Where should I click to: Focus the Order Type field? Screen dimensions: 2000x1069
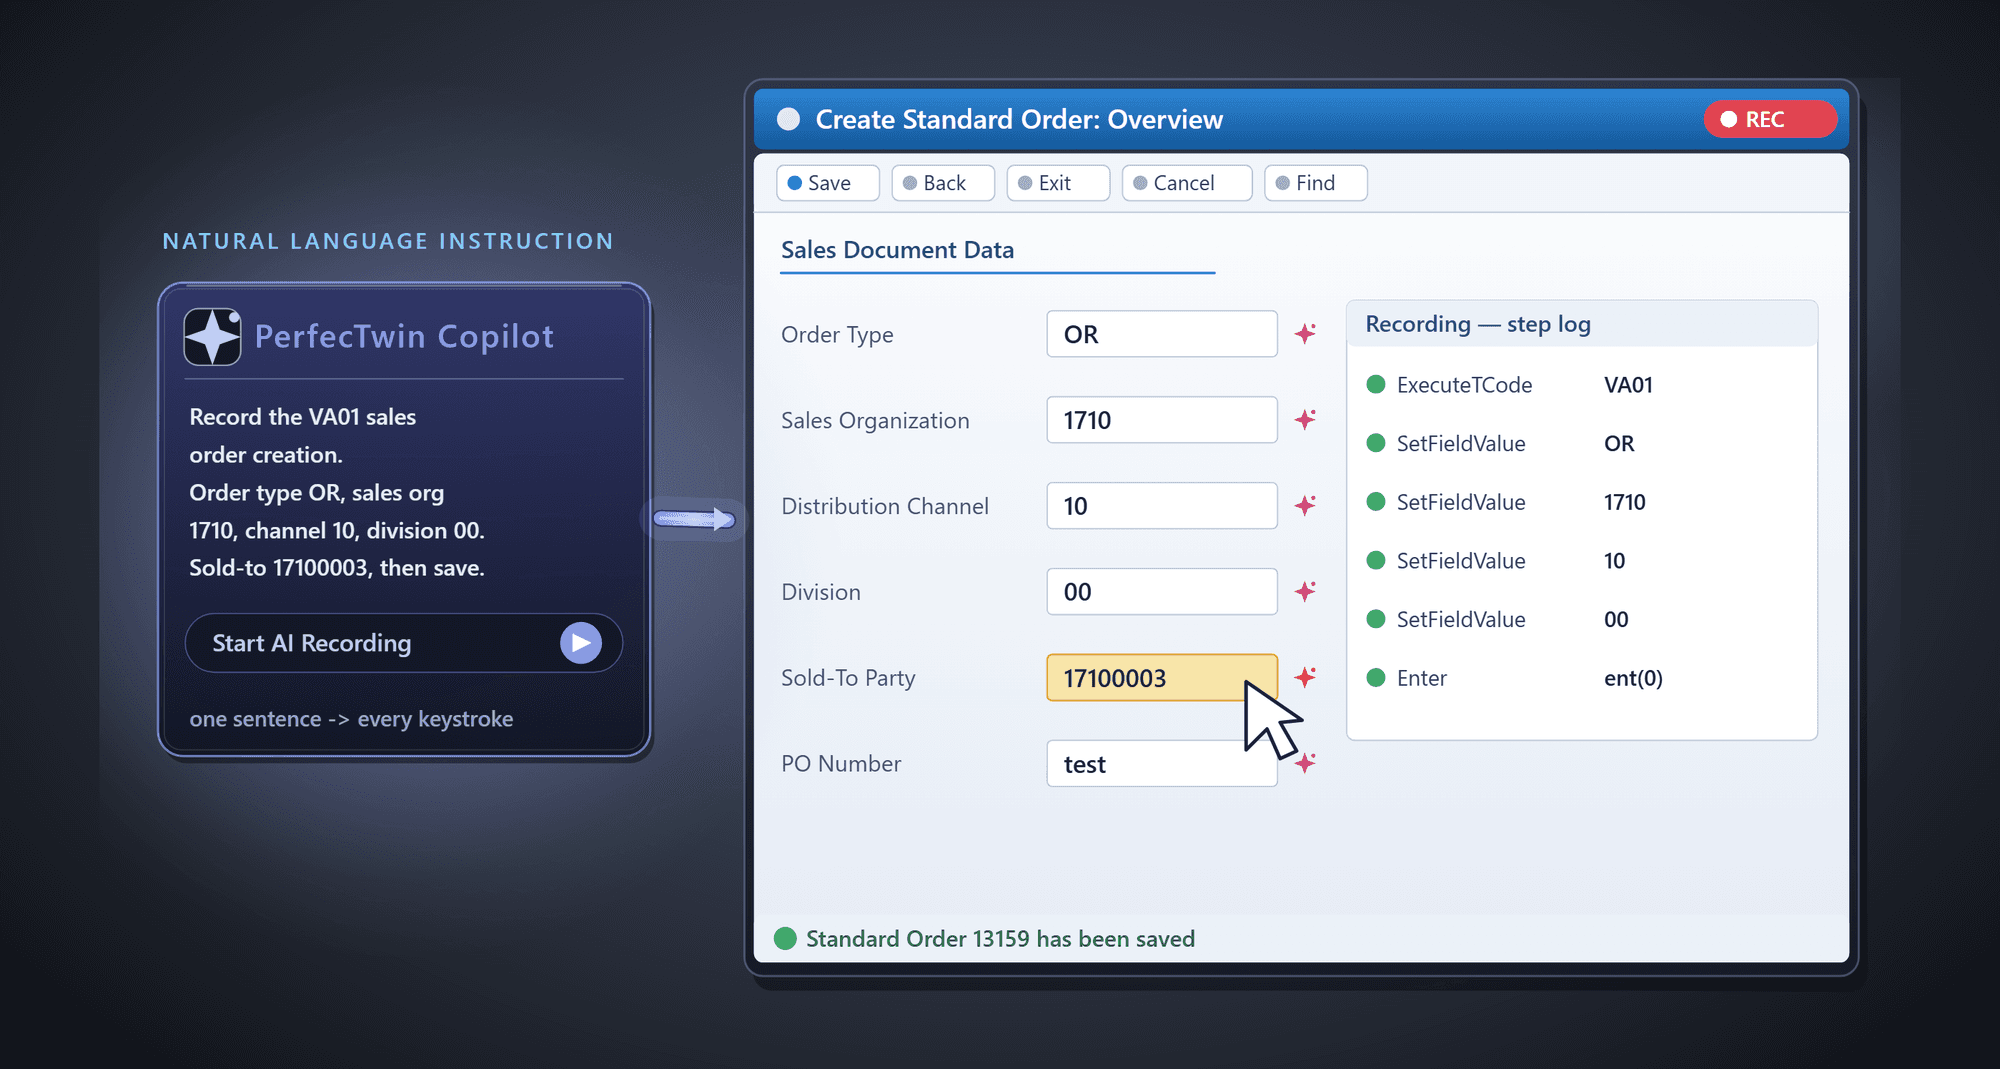point(1162,334)
